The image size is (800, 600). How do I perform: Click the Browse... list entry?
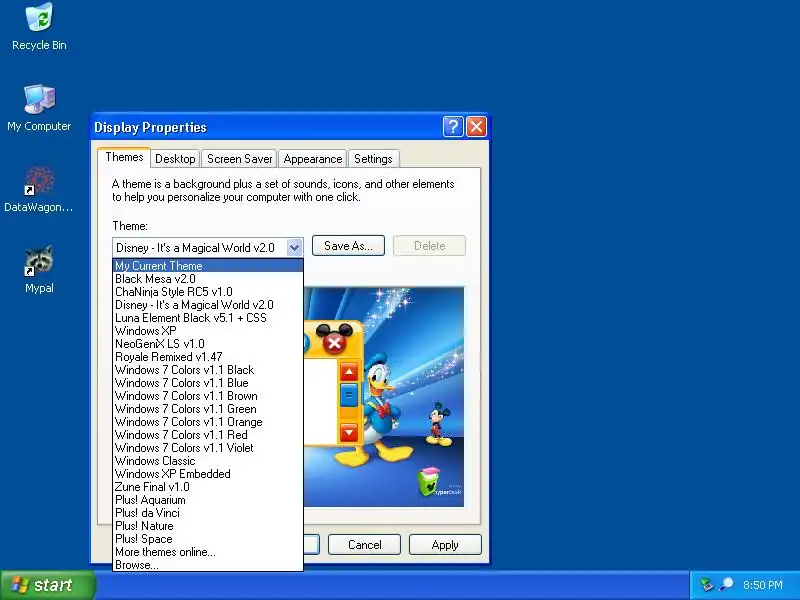(x=208, y=565)
